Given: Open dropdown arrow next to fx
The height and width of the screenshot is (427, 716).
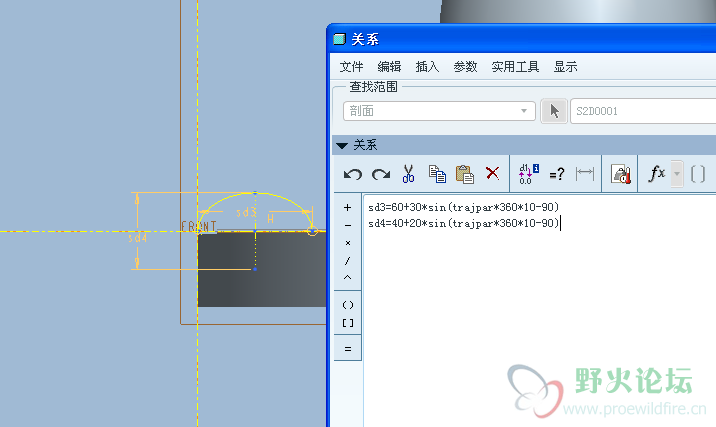Looking at the screenshot, I should (x=677, y=174).
